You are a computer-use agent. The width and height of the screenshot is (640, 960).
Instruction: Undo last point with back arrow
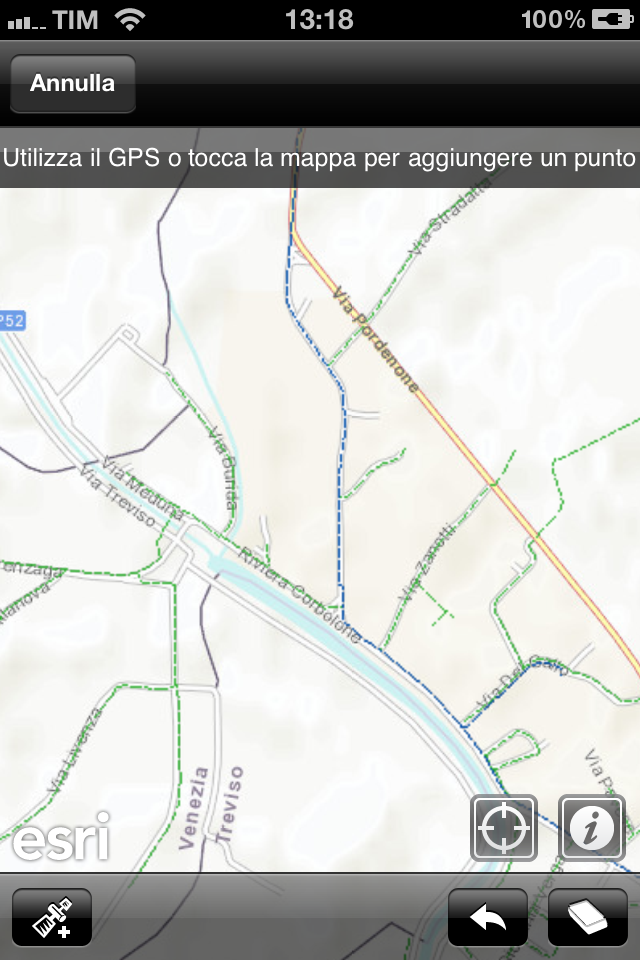point(488,917)
